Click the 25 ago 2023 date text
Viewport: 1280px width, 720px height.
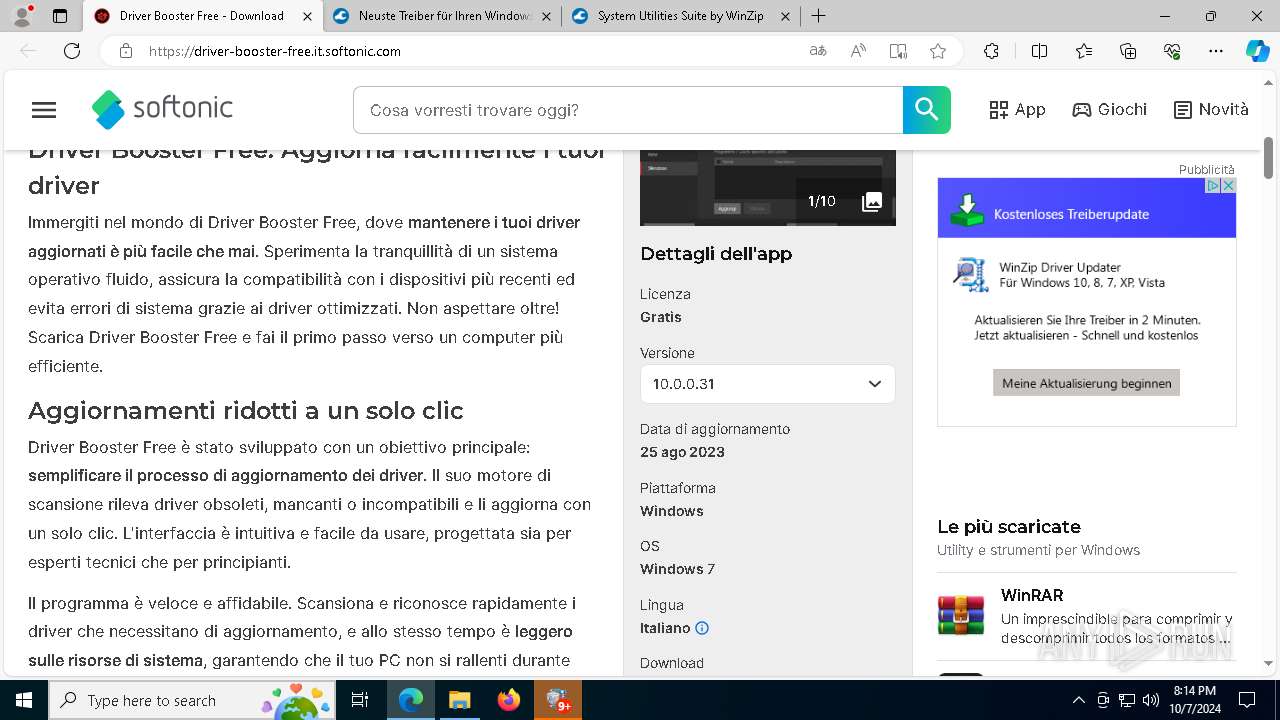coord(683,452)
